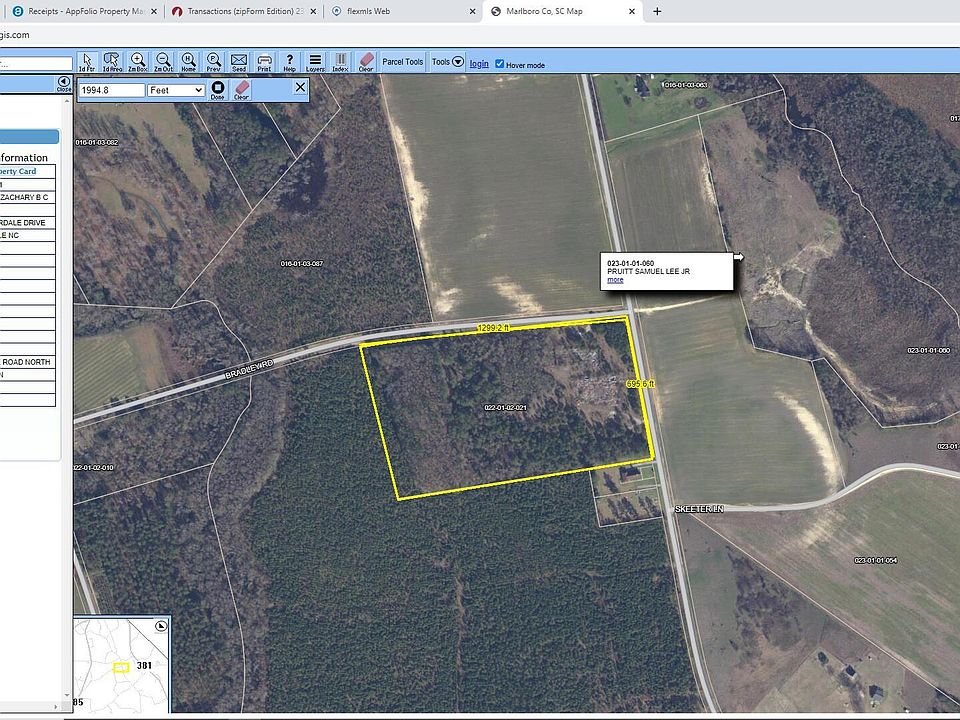960x720 pixels.
Task: Toggle the overview map arrow icon
Action: click(x=161, y=626)
